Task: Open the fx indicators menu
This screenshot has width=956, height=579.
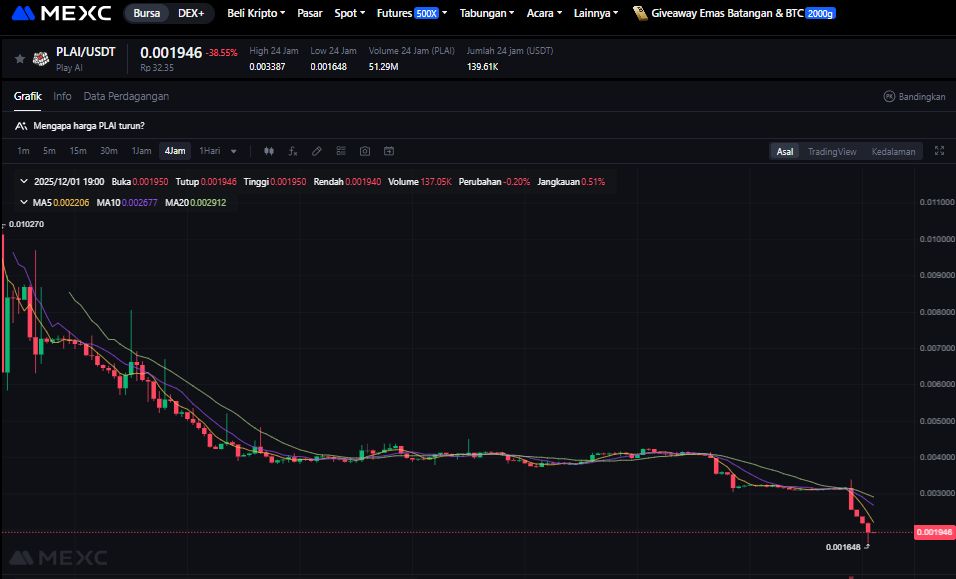Action: pos(292,151)
